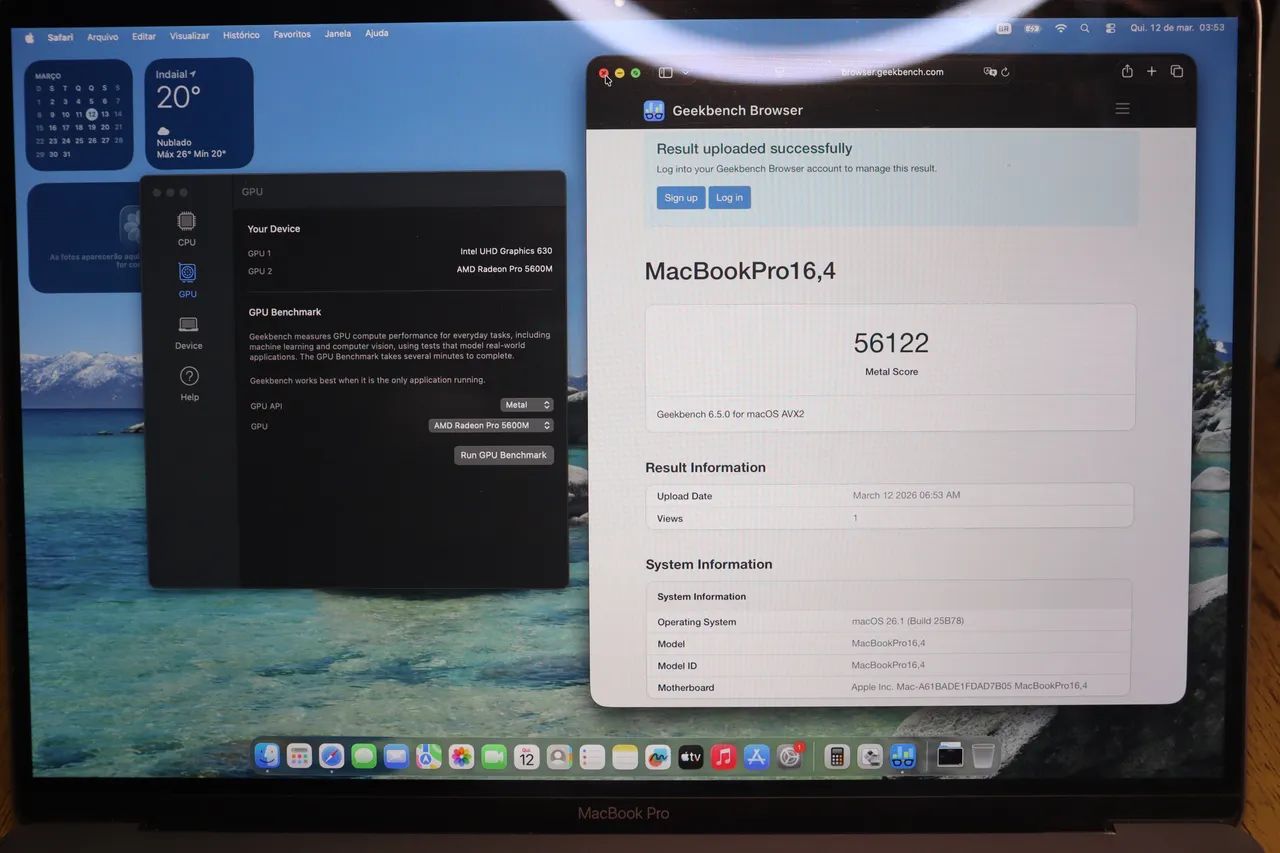Open Contacts from the Dock
Screen dimensions: 1280x853
559,757
